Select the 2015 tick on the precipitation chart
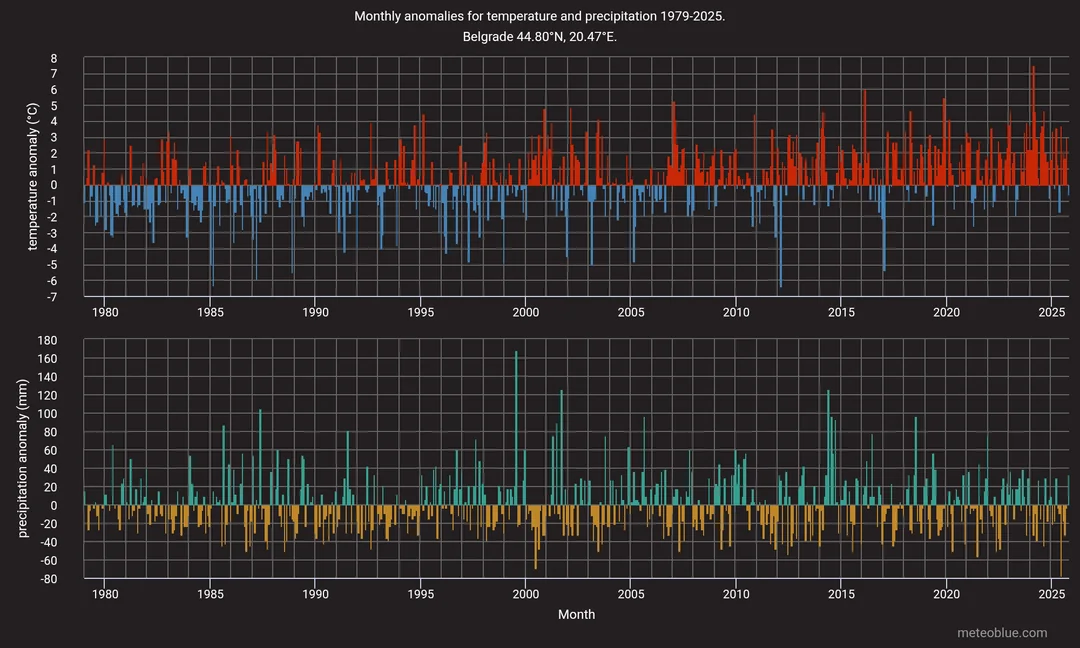1080x648 pixels. [x=841, y=594]
